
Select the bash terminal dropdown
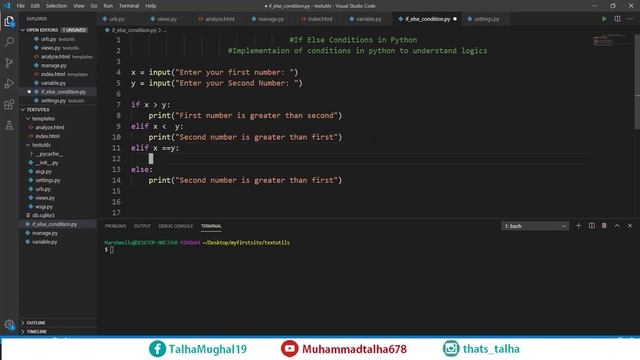[x=535, y=226]
